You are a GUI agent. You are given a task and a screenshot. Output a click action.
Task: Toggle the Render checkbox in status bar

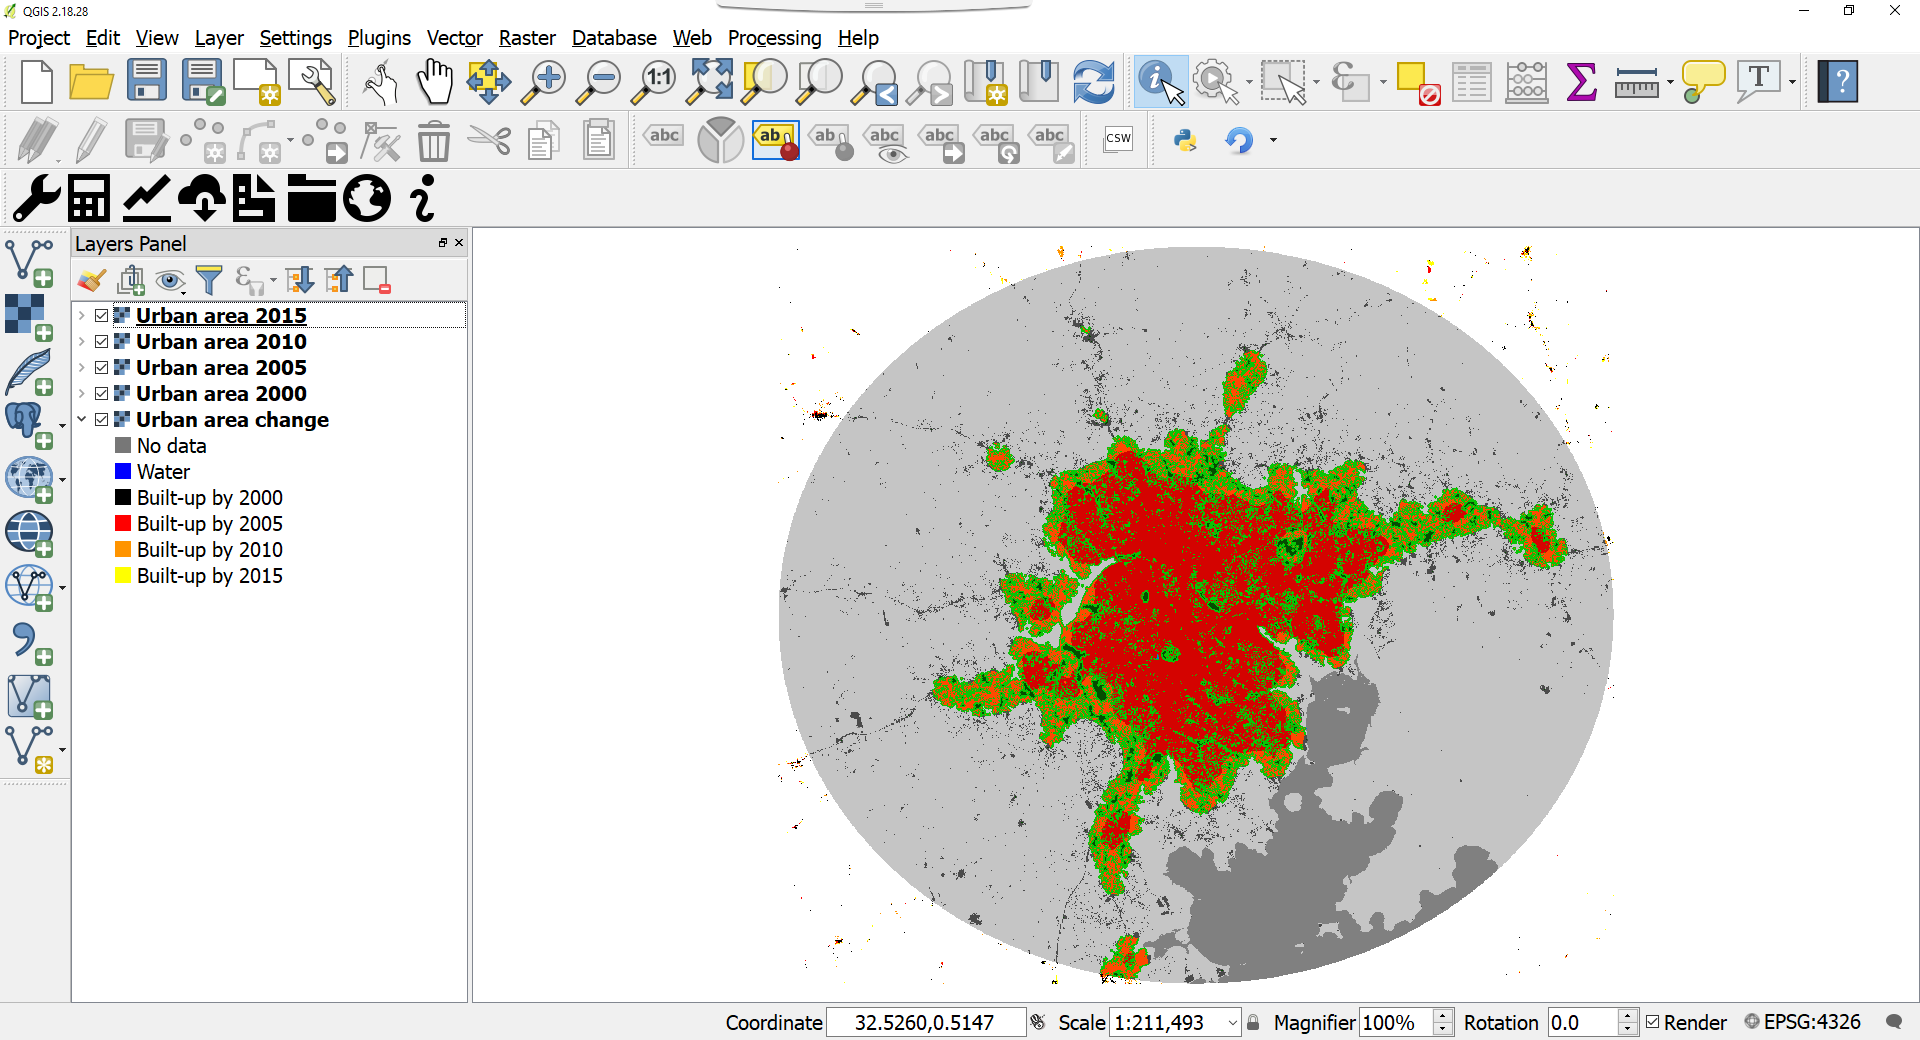pyautogui.click(x=1653, y=1022)
